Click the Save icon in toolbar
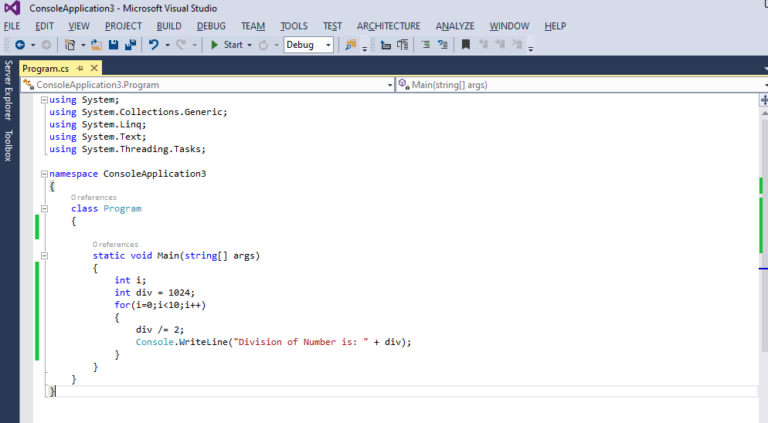Image resolution: width=768 pixels, height=423 pixels. (113, 45)
